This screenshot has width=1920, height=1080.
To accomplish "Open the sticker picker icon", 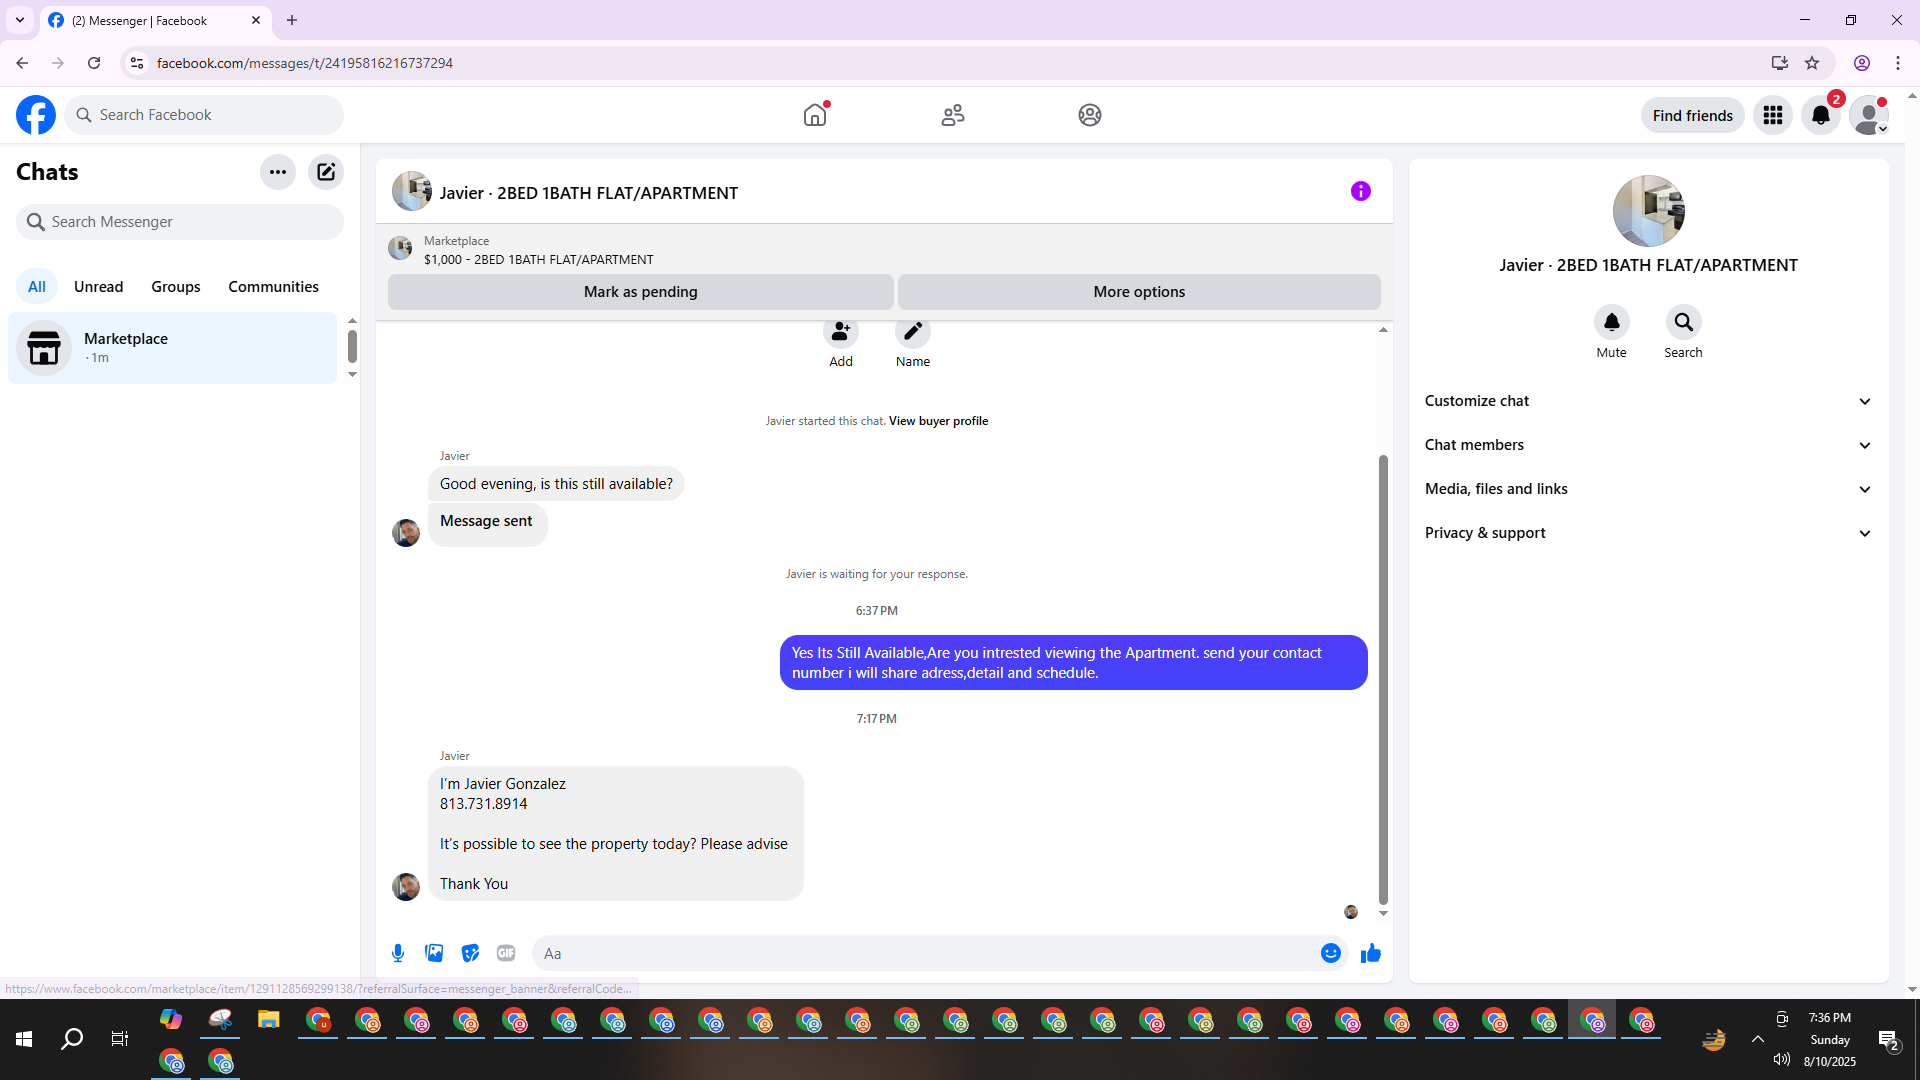I will pos(470,953).
